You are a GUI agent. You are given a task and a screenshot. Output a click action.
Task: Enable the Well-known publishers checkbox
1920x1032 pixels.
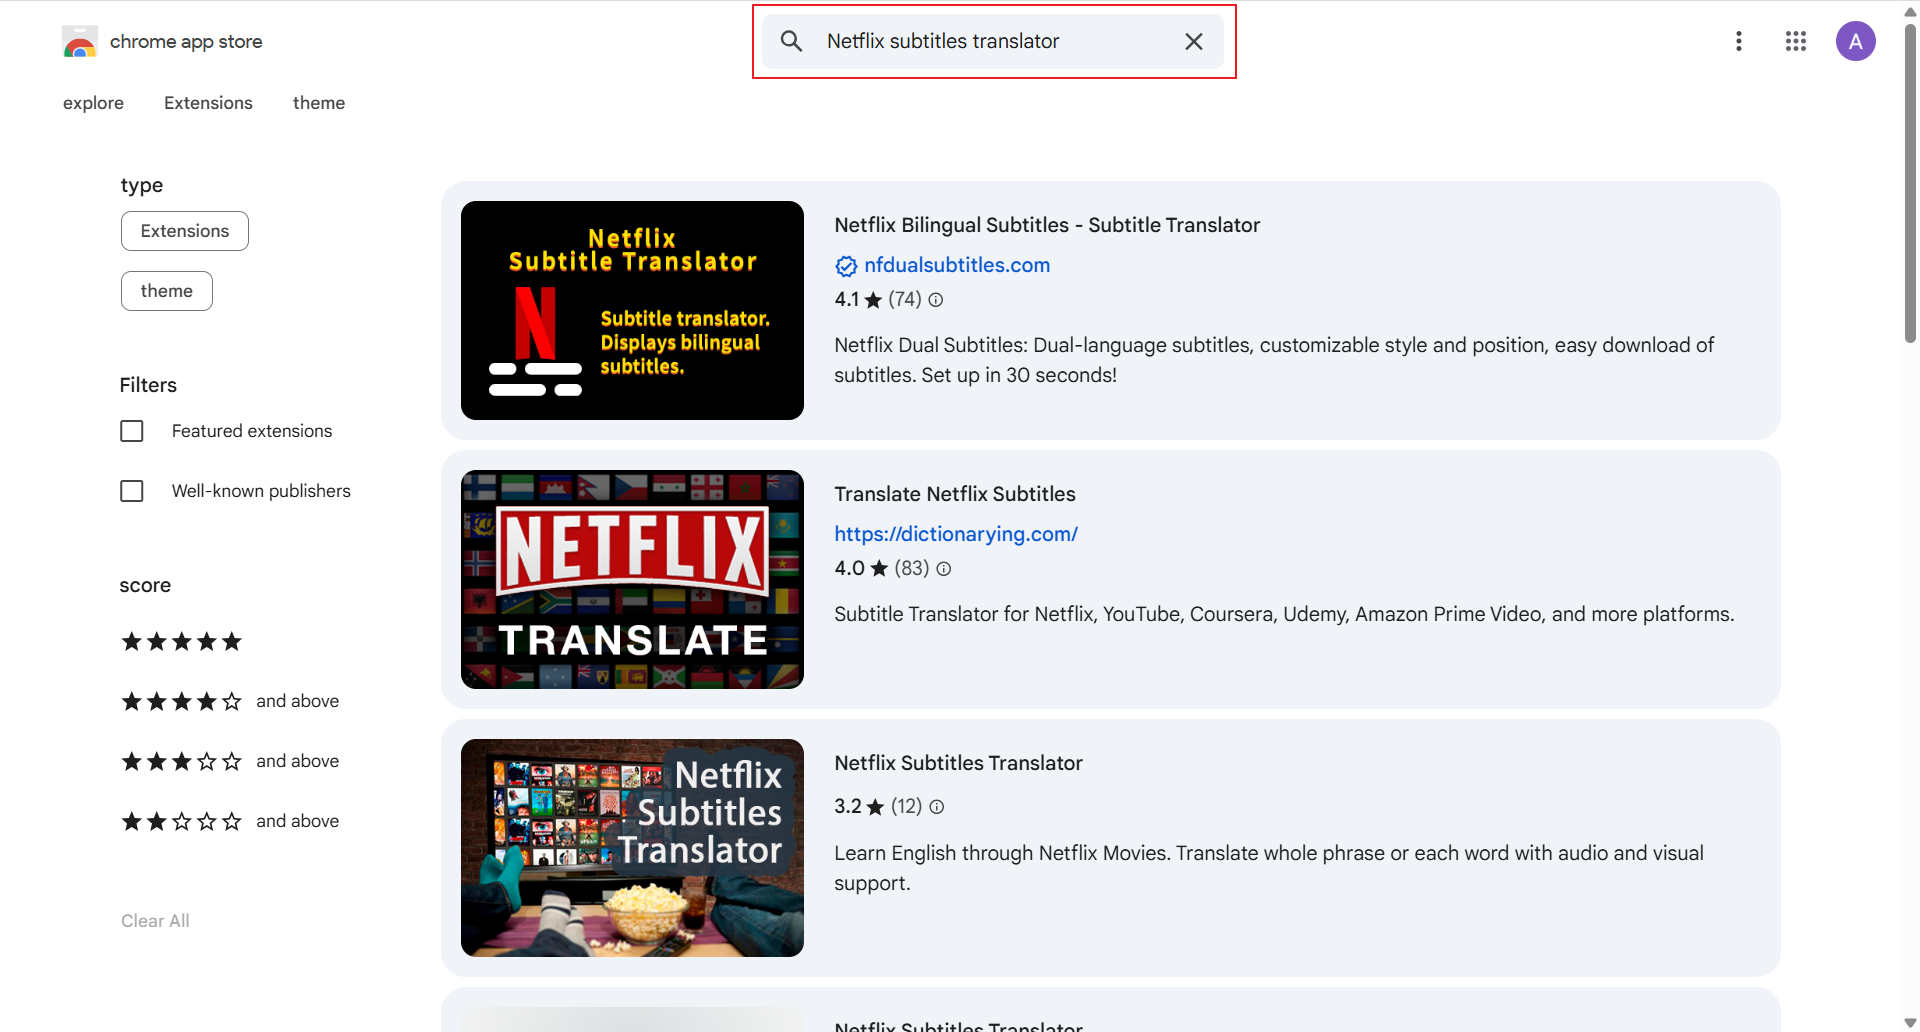coord(131,490)
